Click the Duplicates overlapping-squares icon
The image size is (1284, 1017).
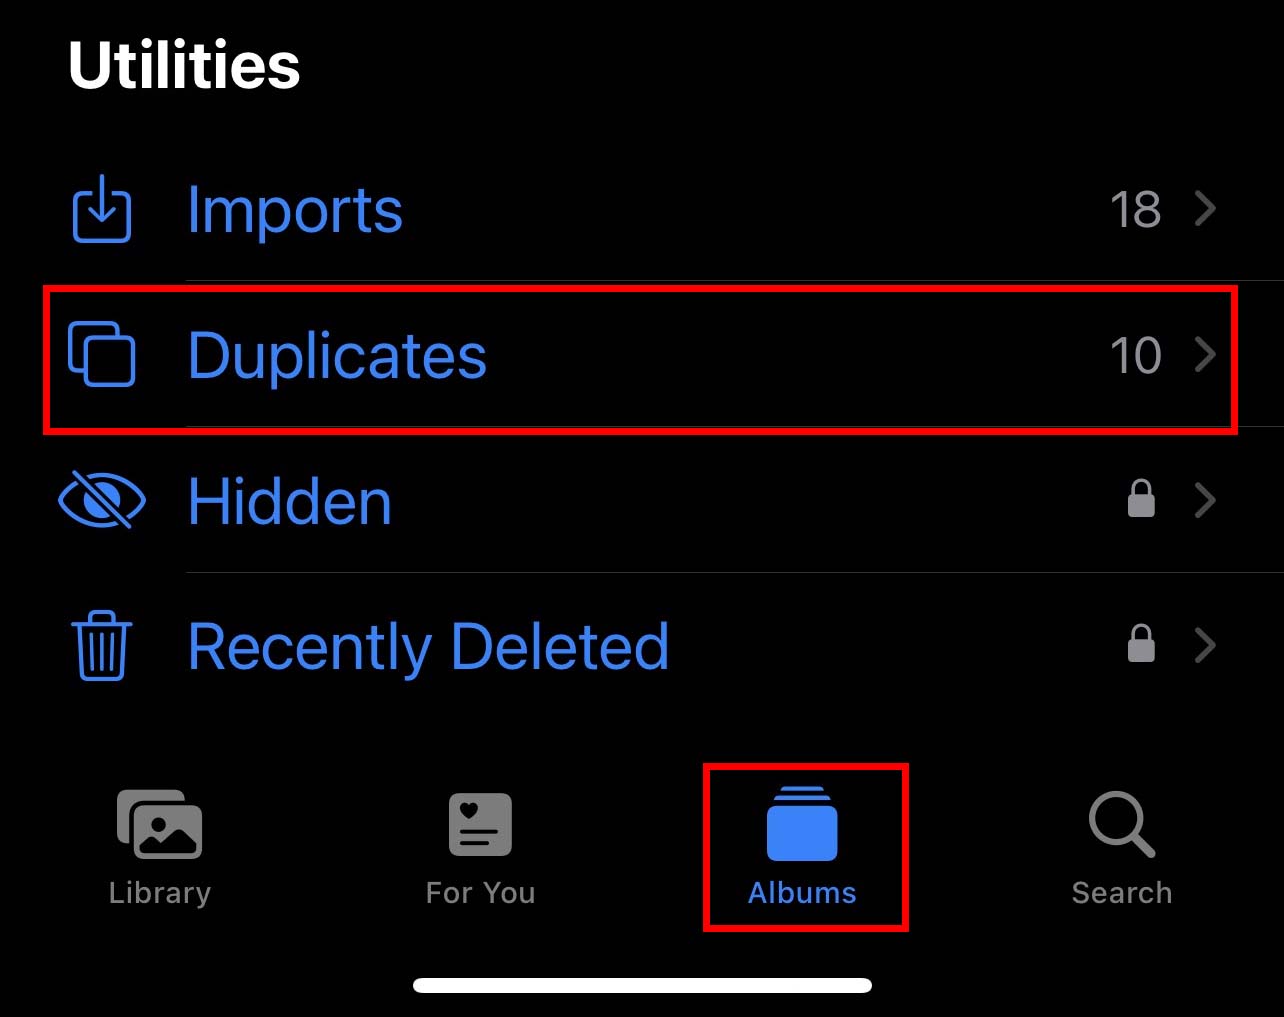(x=101, y=354)
